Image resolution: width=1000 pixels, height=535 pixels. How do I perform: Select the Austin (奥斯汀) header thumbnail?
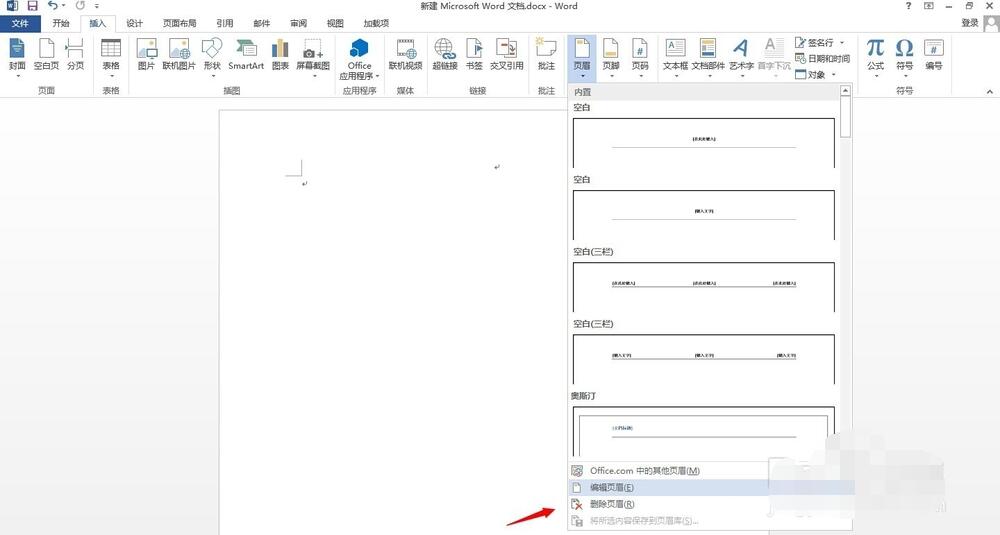click(703, 431)
